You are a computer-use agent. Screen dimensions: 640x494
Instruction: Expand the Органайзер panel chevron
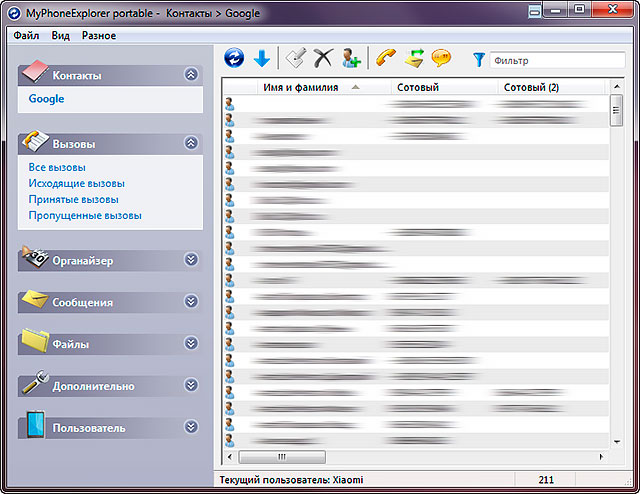pos(191,260)
